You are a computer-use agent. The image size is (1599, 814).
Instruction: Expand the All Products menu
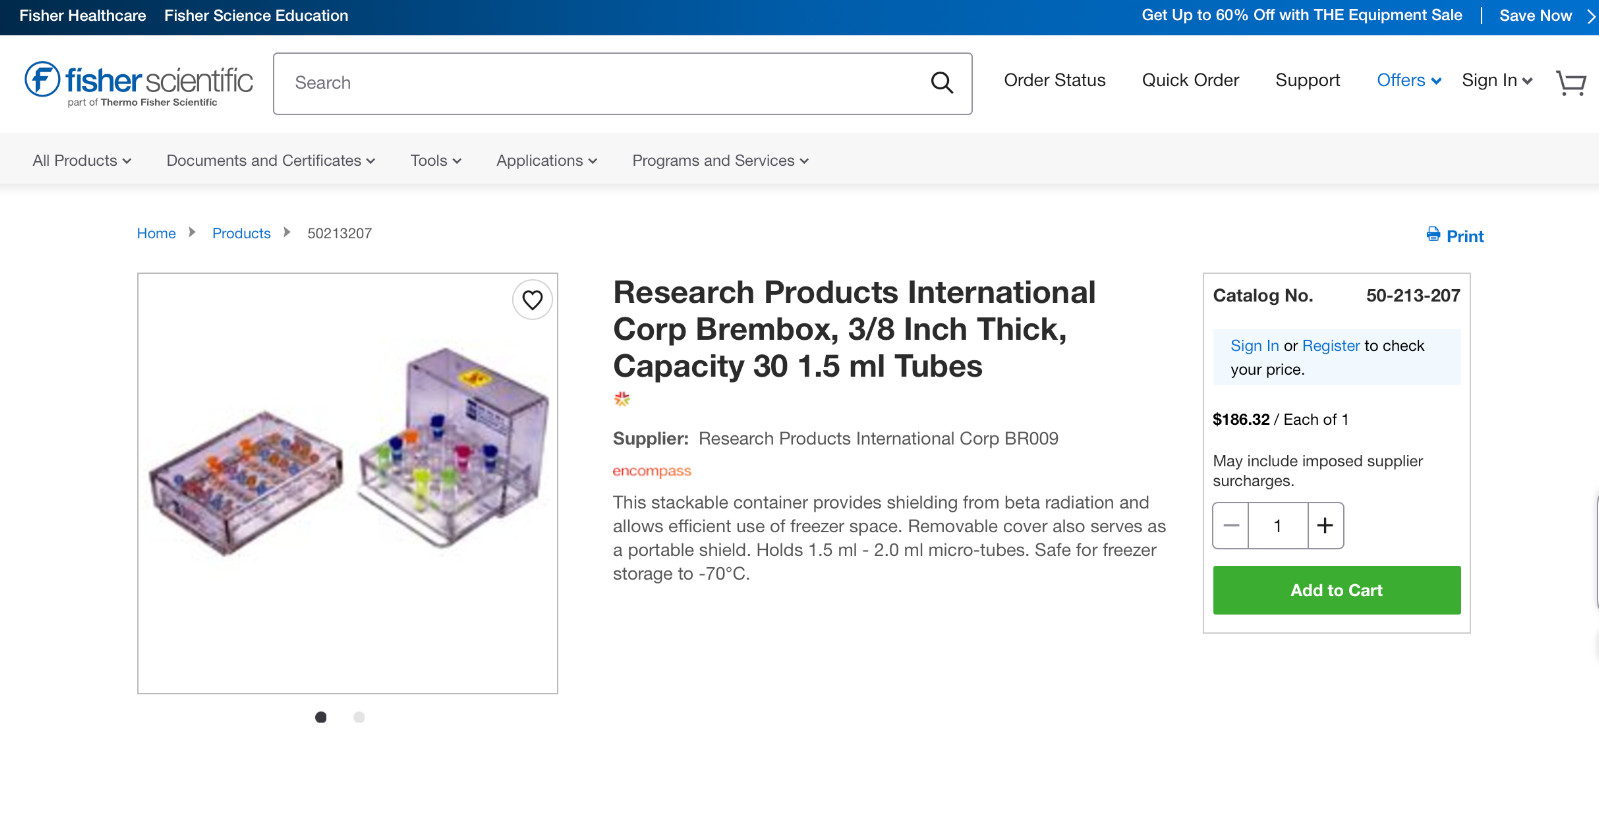82,161
